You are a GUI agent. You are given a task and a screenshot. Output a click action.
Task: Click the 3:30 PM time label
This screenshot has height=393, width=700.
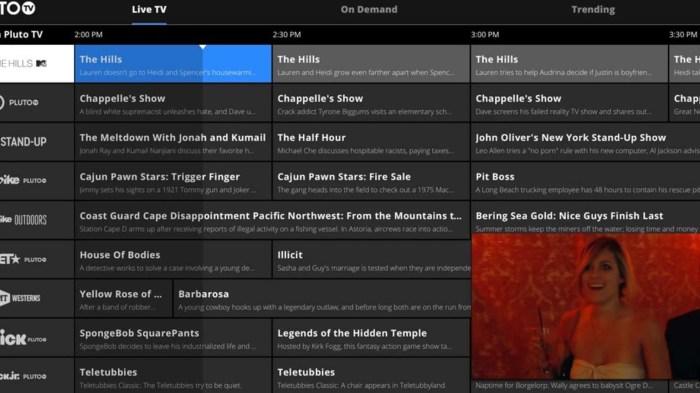[683, 34]
